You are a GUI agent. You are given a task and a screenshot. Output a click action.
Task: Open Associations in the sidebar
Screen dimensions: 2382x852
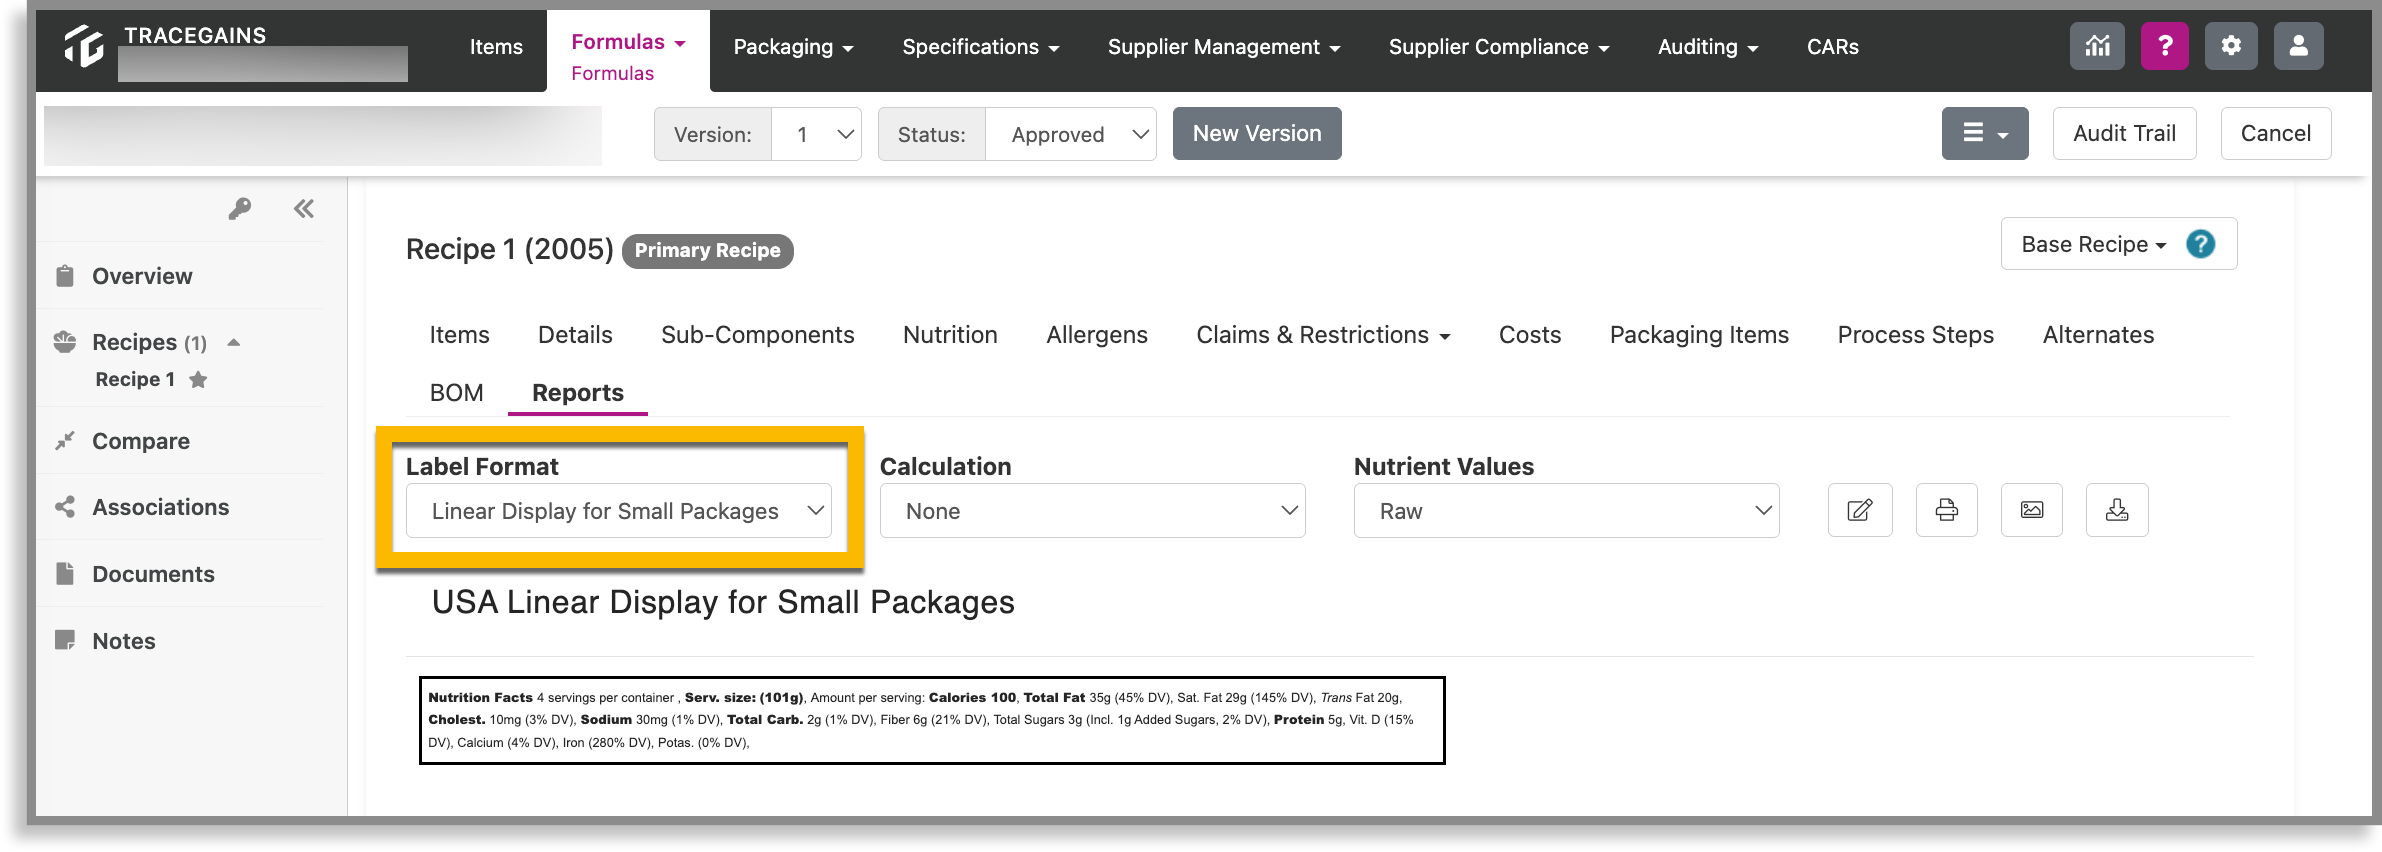coord(160,507)
